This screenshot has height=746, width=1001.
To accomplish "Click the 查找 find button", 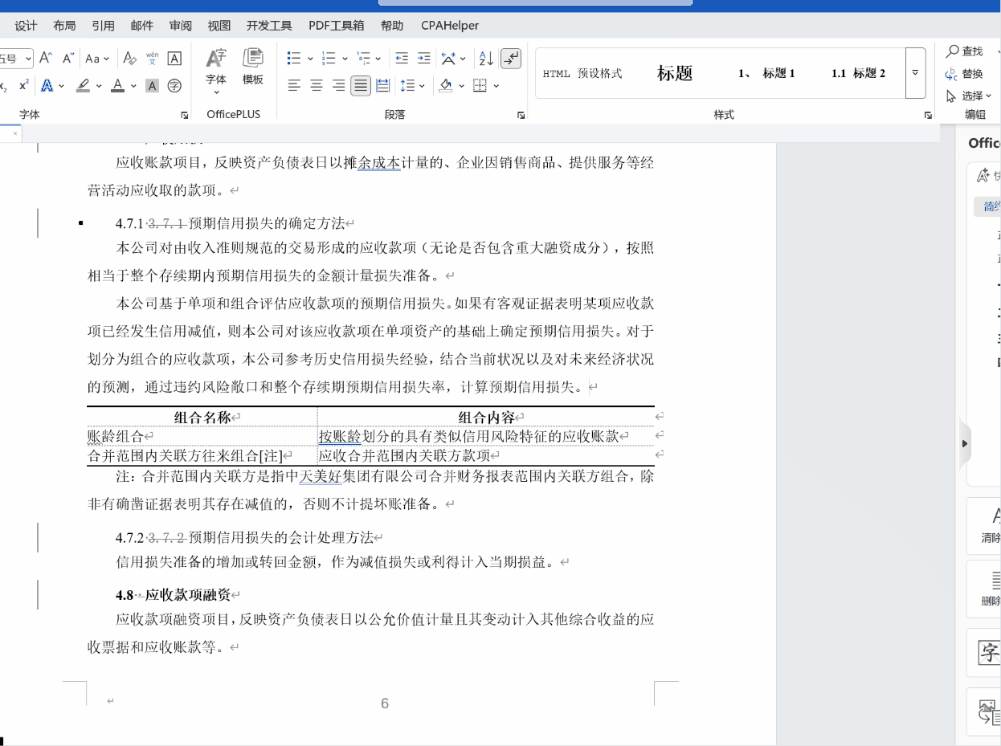I will pyautogui.click(x=965, y=51).
